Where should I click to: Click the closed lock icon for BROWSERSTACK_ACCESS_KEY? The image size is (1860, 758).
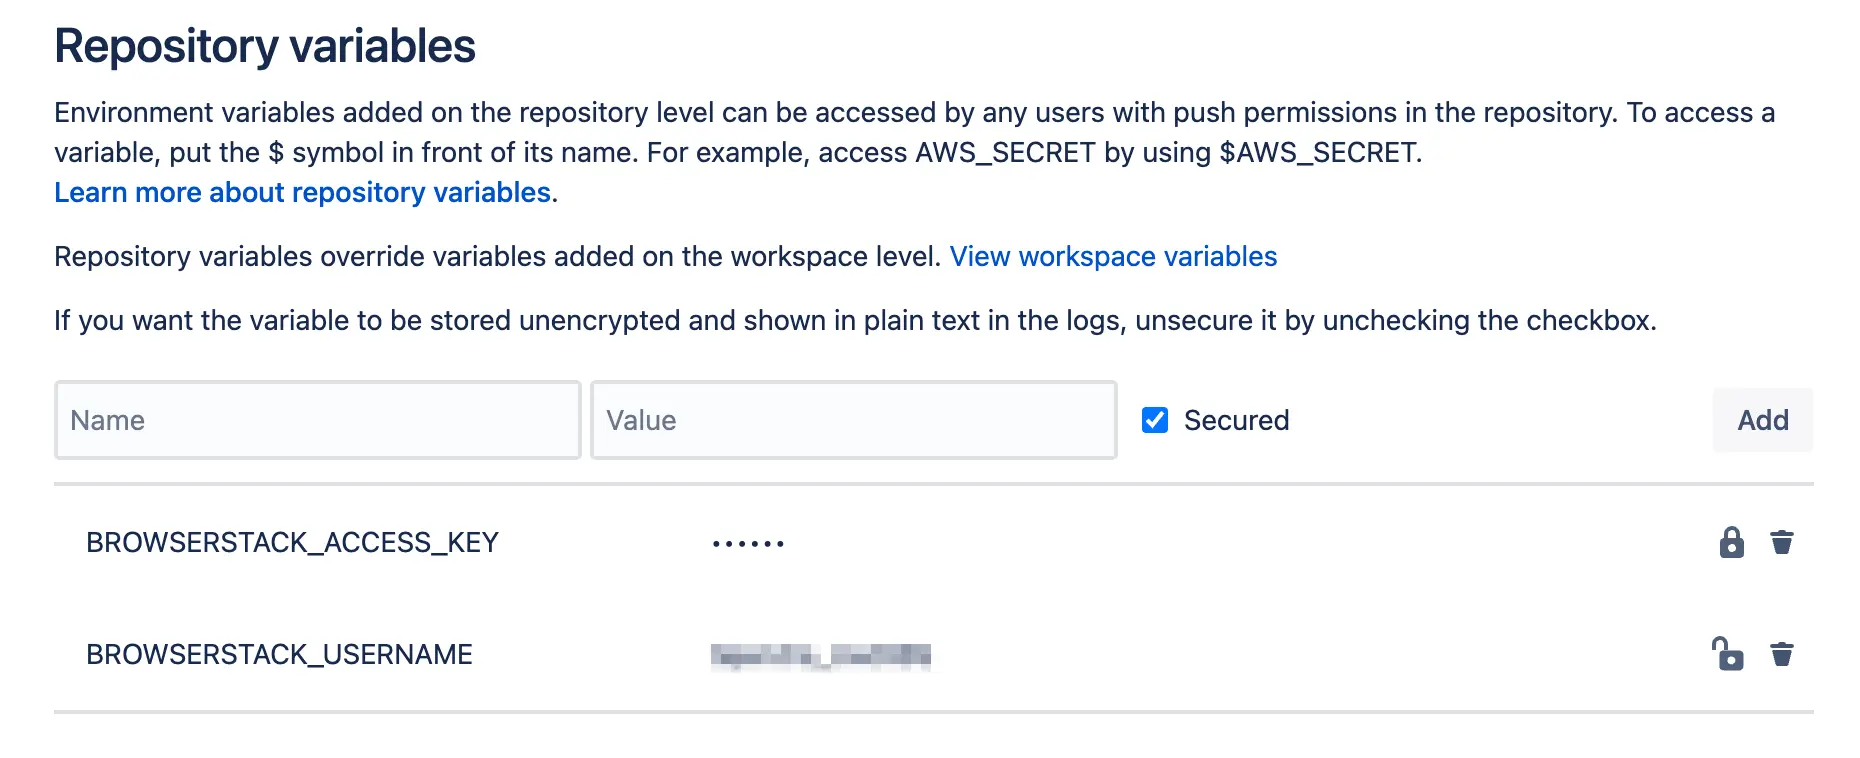[1731, 543]
